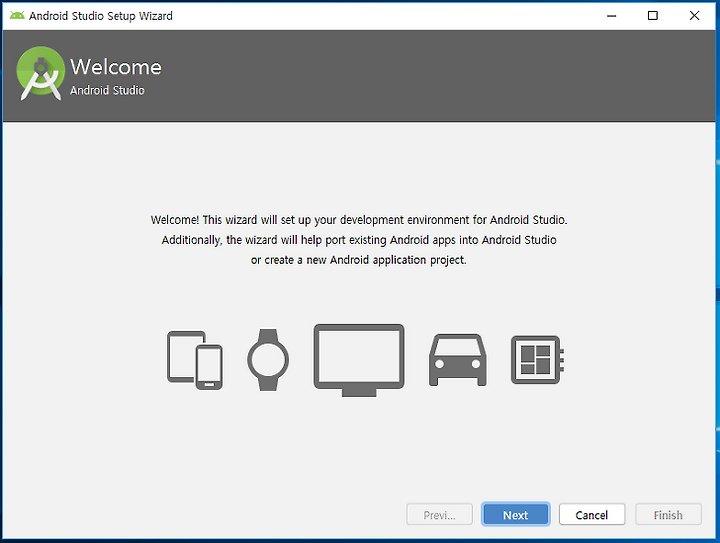Viewport: 720px width, 543px height.
Task: Click the Android icon in title bar
Action: pos(17,16)
